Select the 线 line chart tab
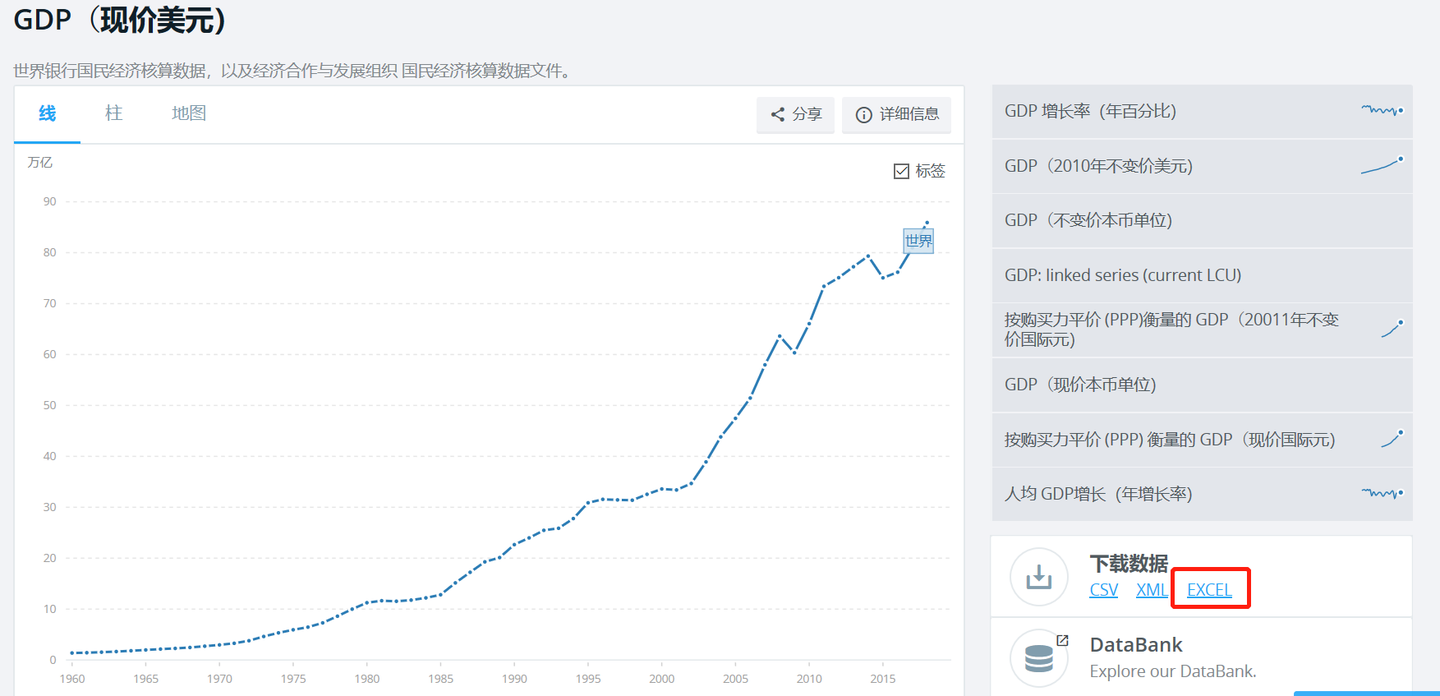The height and width of the screenshot is (696, 1440). (47, 113)
